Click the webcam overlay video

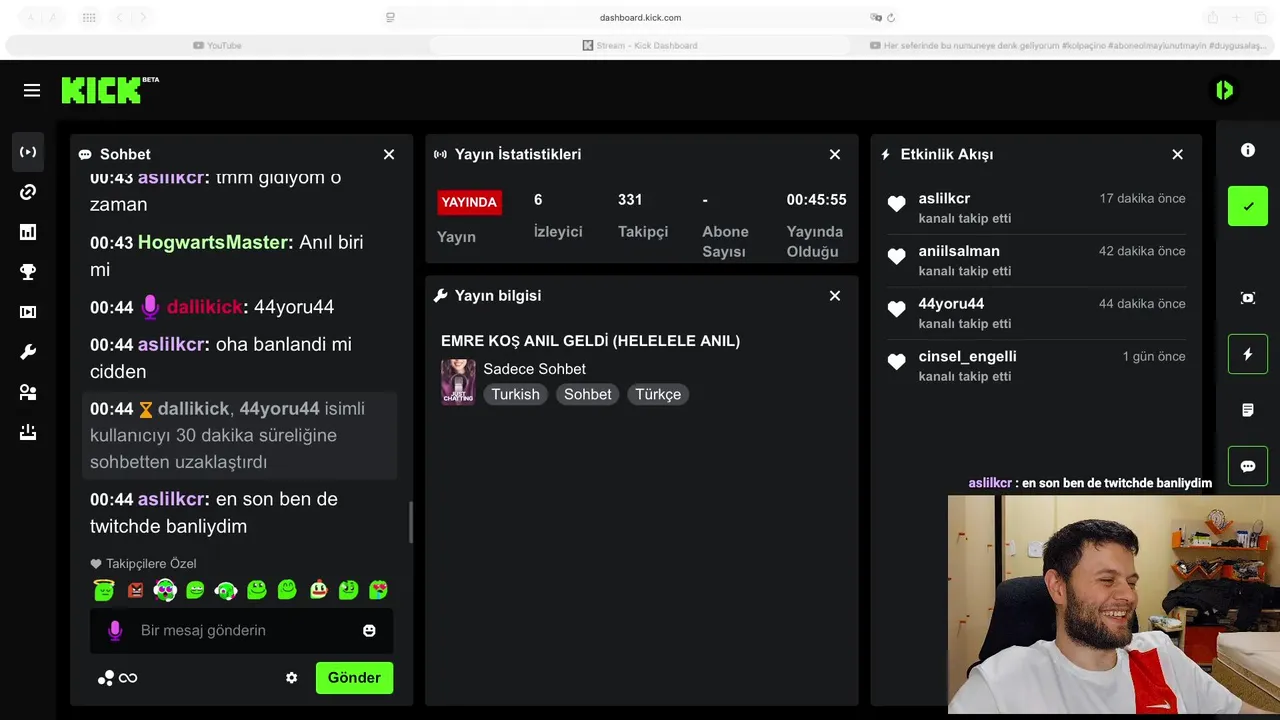coord(1114,604)
